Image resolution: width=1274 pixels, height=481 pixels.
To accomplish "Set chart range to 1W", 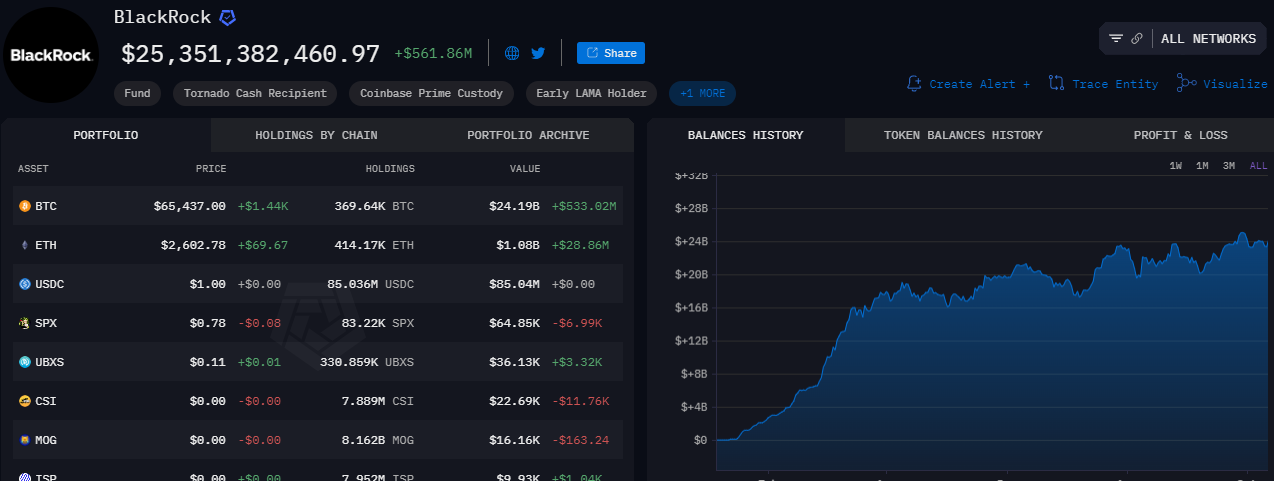I will point(1176,166).
